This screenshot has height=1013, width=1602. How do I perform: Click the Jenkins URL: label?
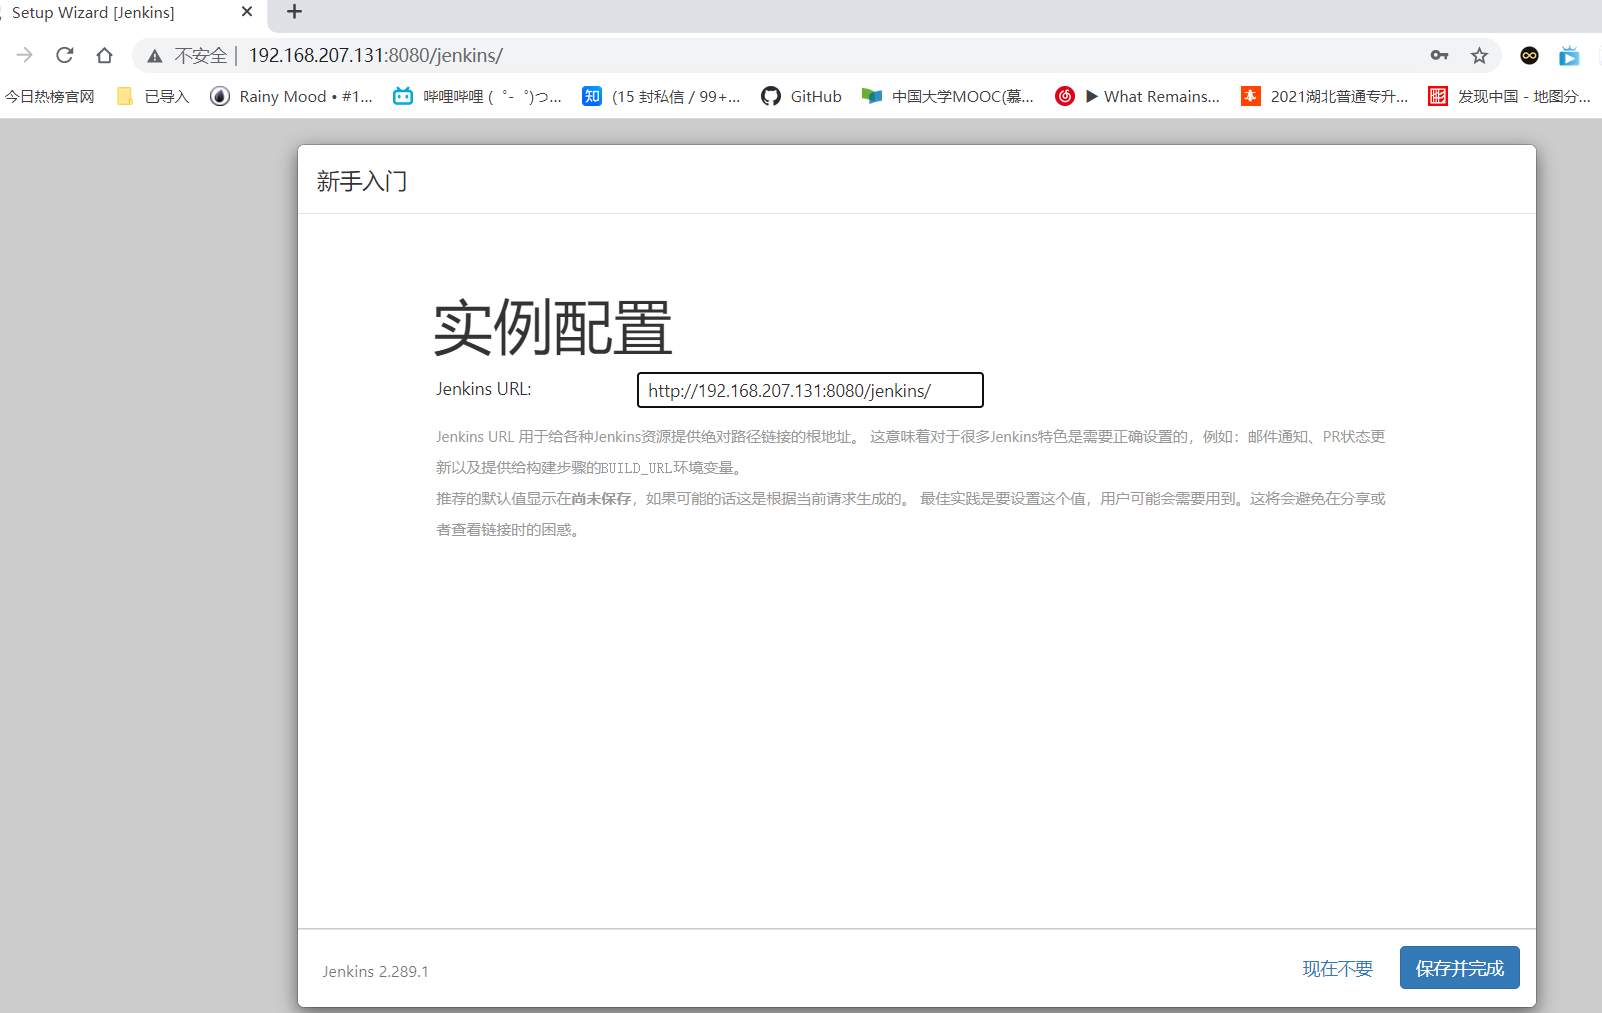pyautogui.click(x=484, y=389)
